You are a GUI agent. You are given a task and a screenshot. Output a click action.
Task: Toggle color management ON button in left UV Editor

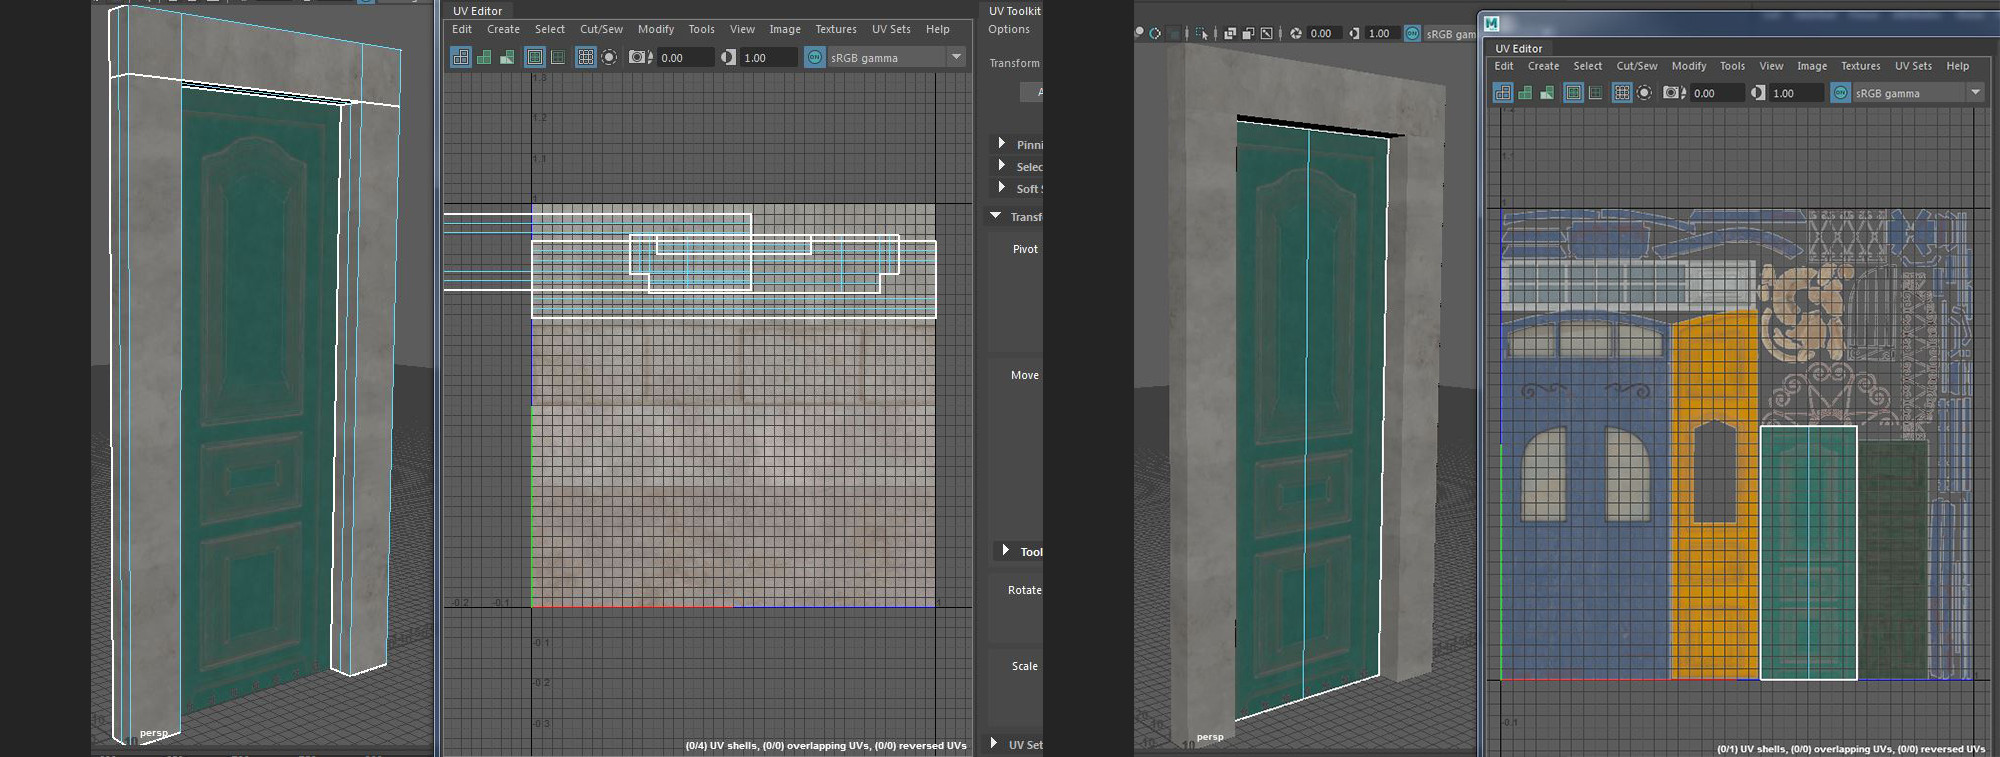pyautogui.click(x=815, y=57)
